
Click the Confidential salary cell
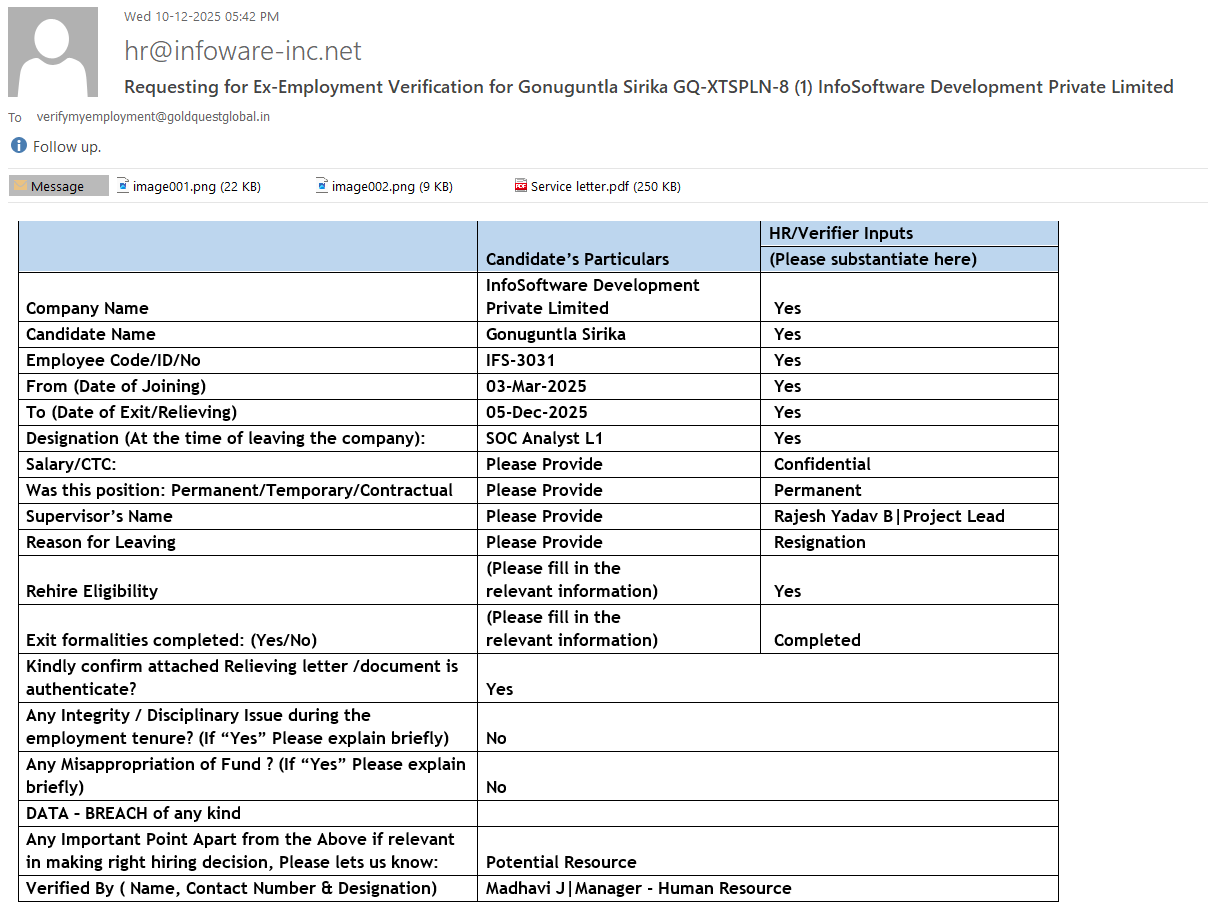[822, 464]
